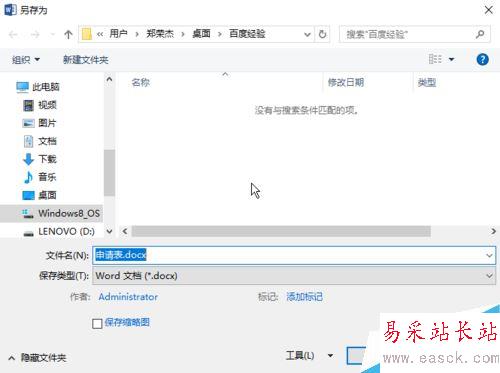Open the 视频 folder in sidebar
Viewport: 500px width, 373px height.
coord(40,105)
